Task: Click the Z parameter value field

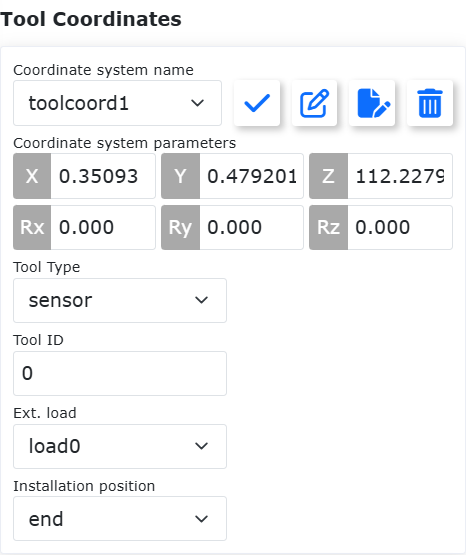Action: (400, 176)
